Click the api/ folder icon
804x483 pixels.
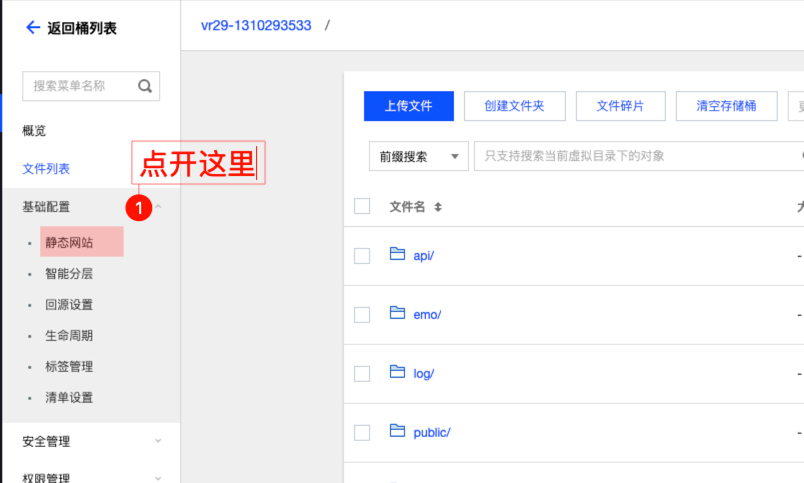(x=397, y=254)
